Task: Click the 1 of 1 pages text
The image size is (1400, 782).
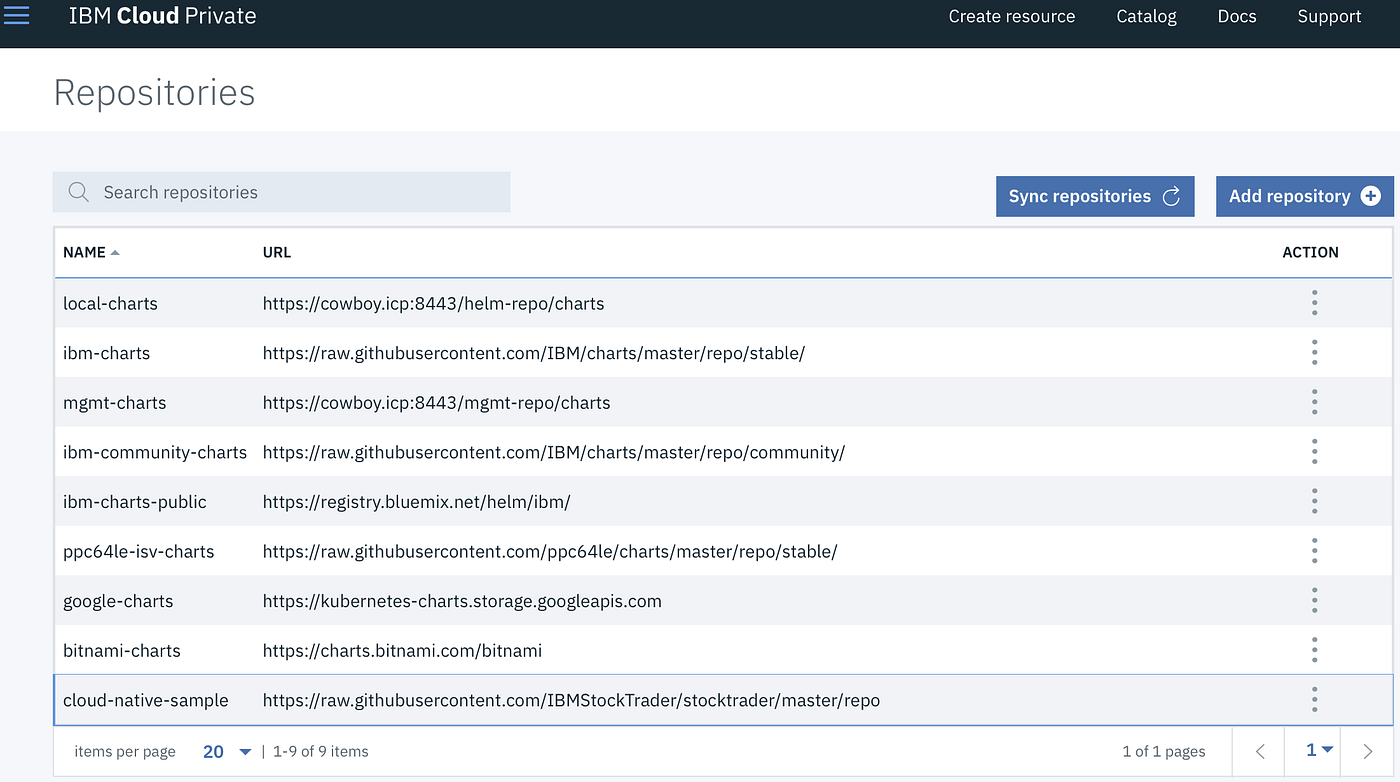Action: tap(1164, 751)
